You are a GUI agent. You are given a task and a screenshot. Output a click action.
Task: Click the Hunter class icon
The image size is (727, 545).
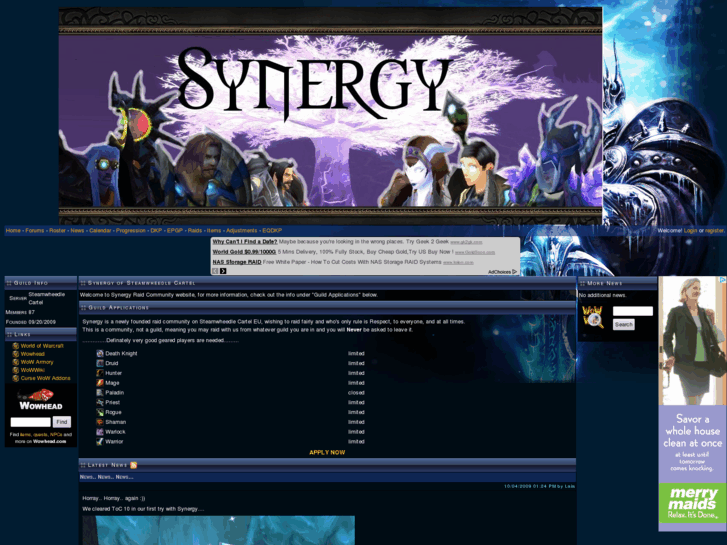coord(100,373)
